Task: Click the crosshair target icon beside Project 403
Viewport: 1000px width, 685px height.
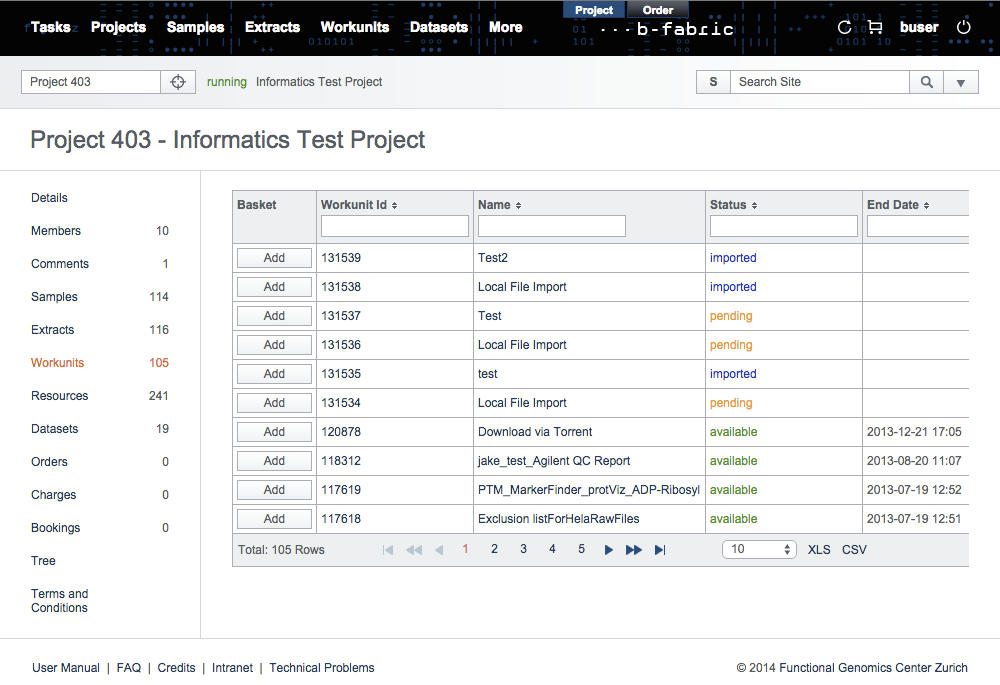Action: pos(178,82)
